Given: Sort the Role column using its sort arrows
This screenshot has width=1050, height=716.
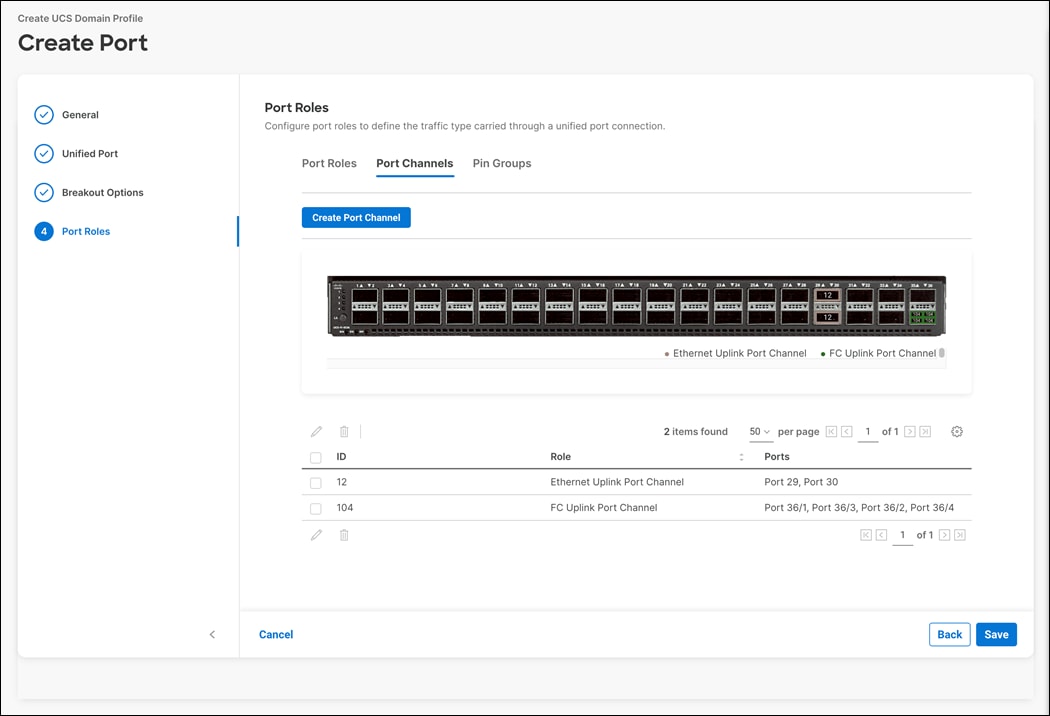Looking at the screenshot, I should (x=741, y=456).
